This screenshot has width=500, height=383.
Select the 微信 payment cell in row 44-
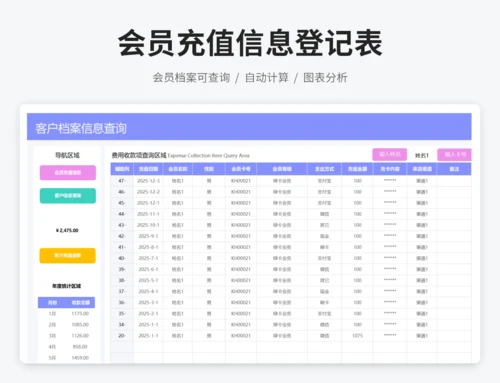(x=324, y=214)
